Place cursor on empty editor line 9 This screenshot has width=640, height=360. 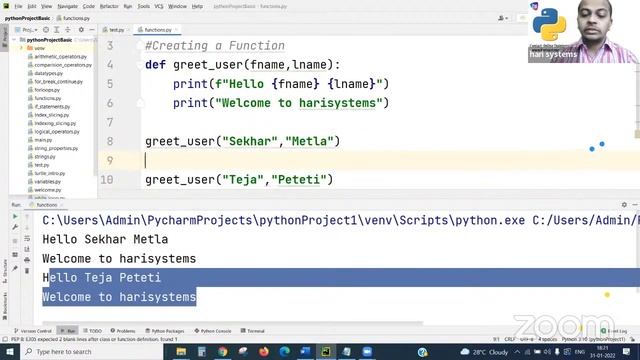(367, 160)
